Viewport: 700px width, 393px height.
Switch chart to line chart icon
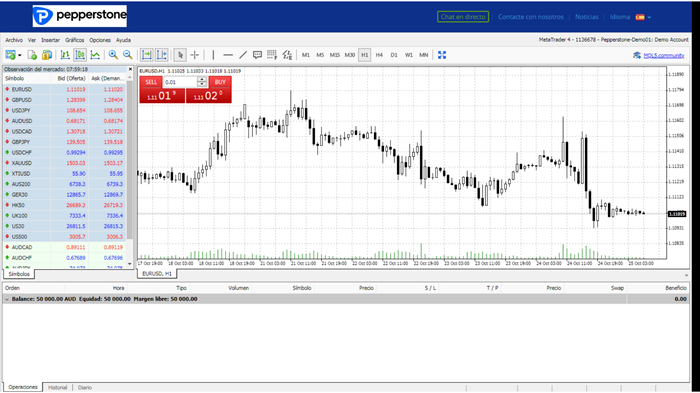pos(95,55)
